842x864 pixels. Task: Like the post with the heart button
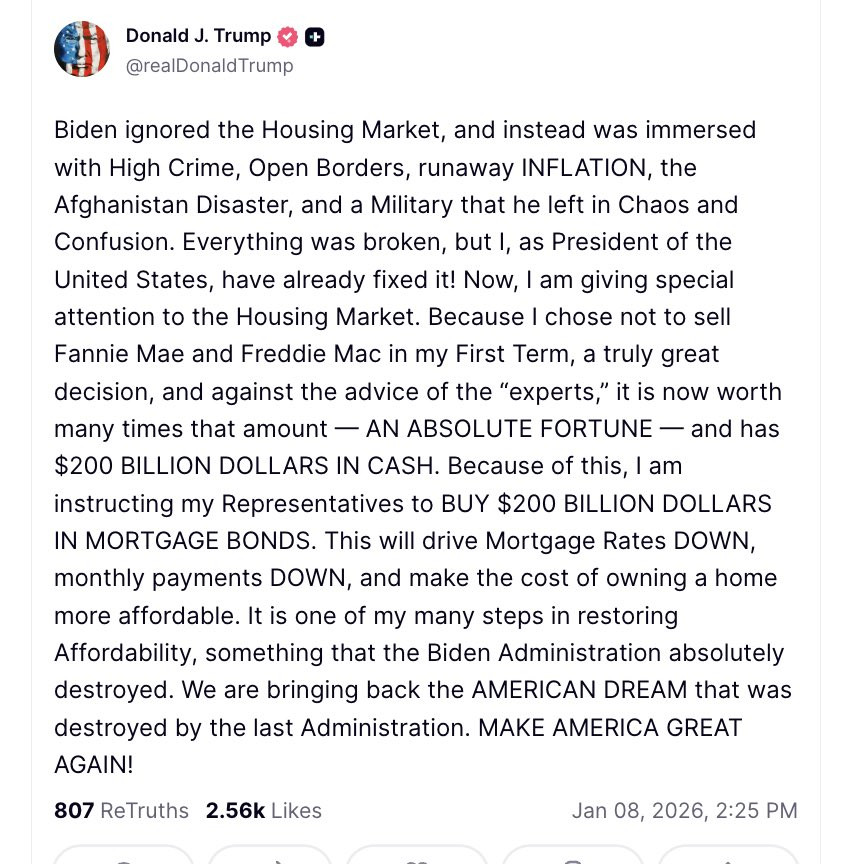[417, 855]
